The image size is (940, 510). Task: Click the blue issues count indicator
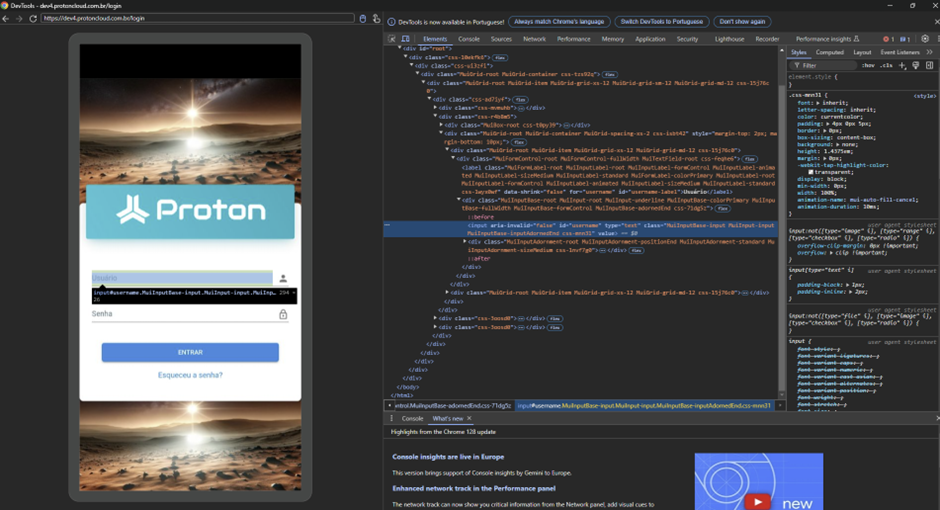point(905,39)
